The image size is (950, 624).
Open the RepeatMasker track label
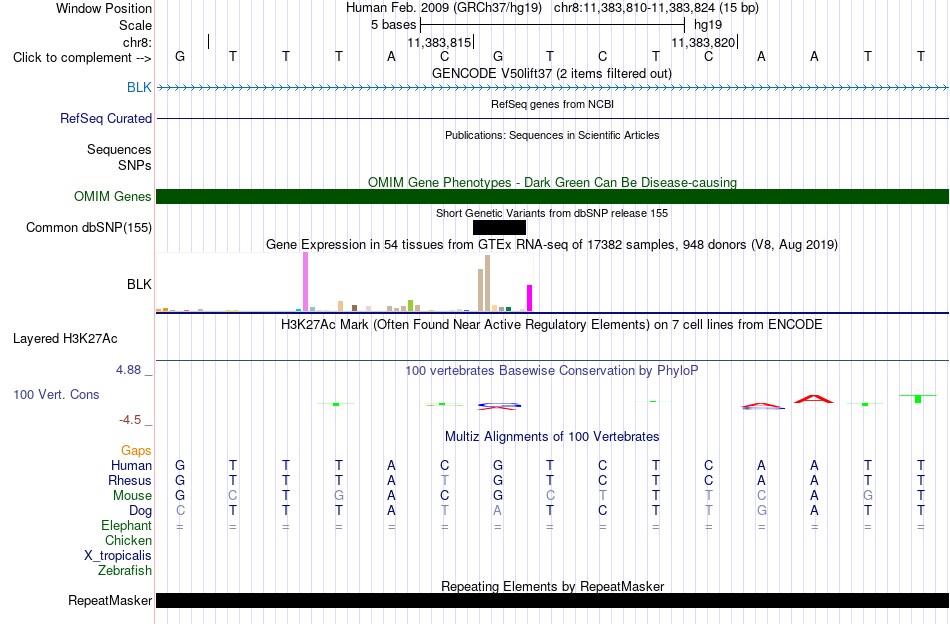tap(110, 600)
